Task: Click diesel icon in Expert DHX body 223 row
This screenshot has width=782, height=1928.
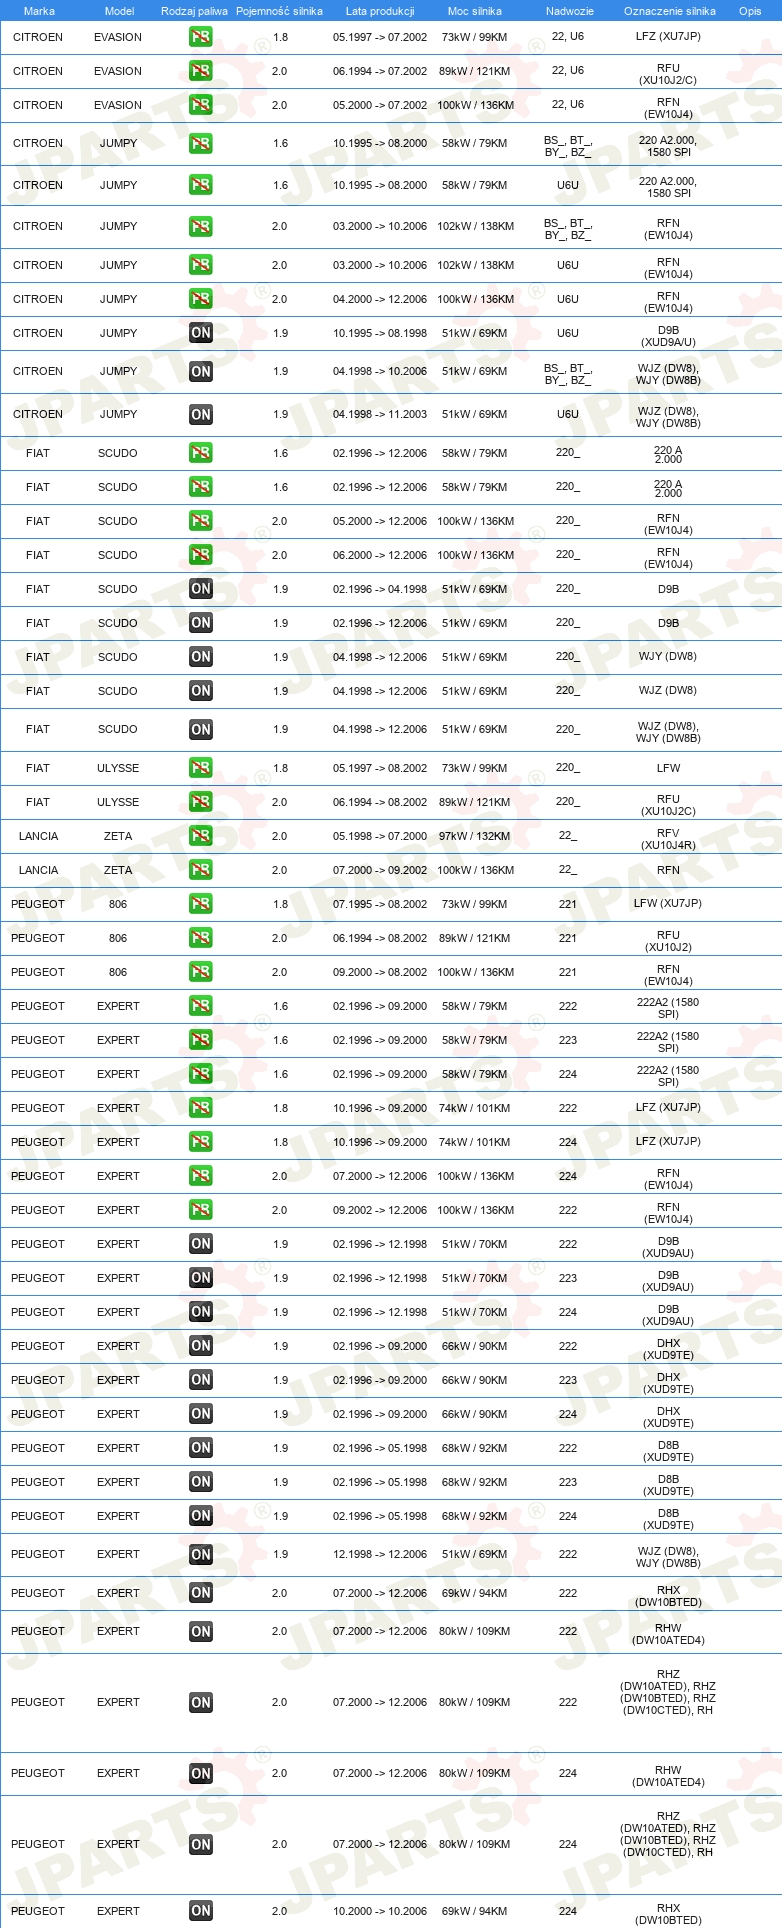Action: pos(201,1380)
